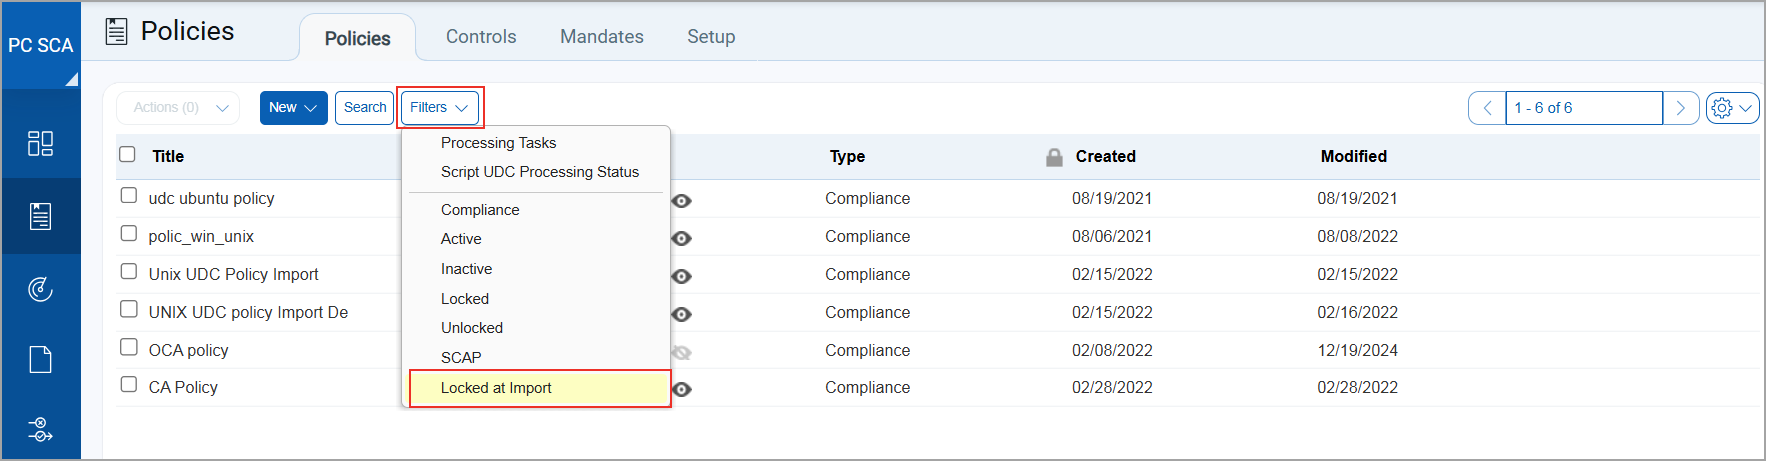1766x461 pixels.
Task: Click the Search button
Action: click(x=364, y=108)
